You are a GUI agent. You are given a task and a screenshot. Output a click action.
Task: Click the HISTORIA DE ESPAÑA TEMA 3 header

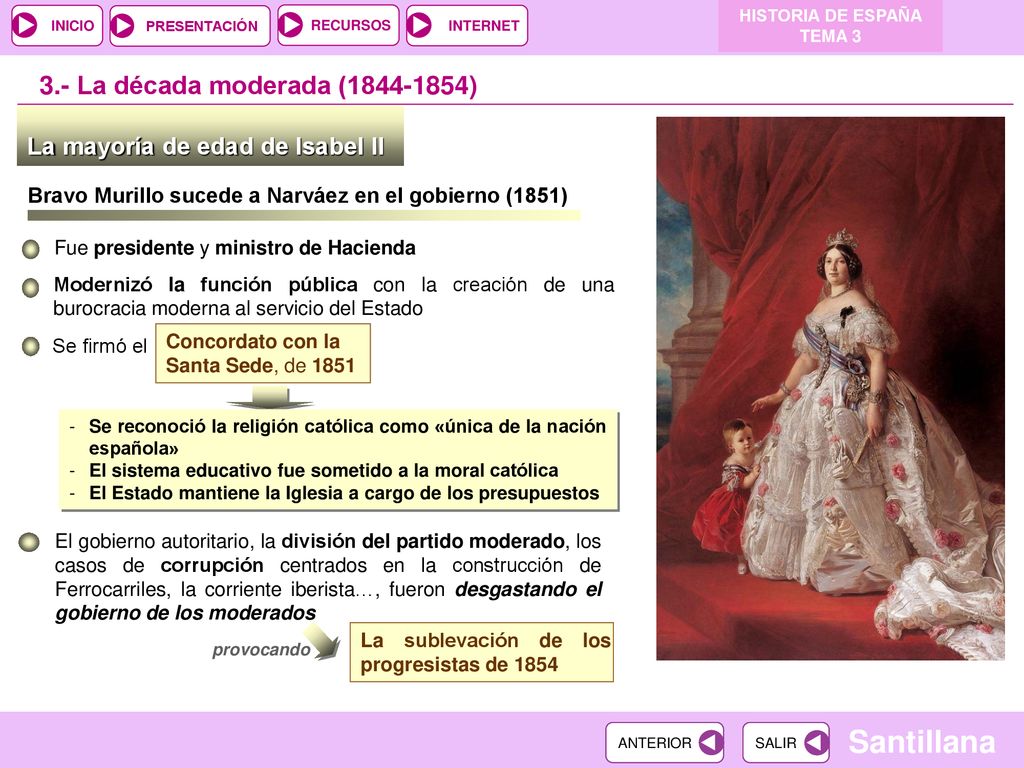tap(830, 25)
